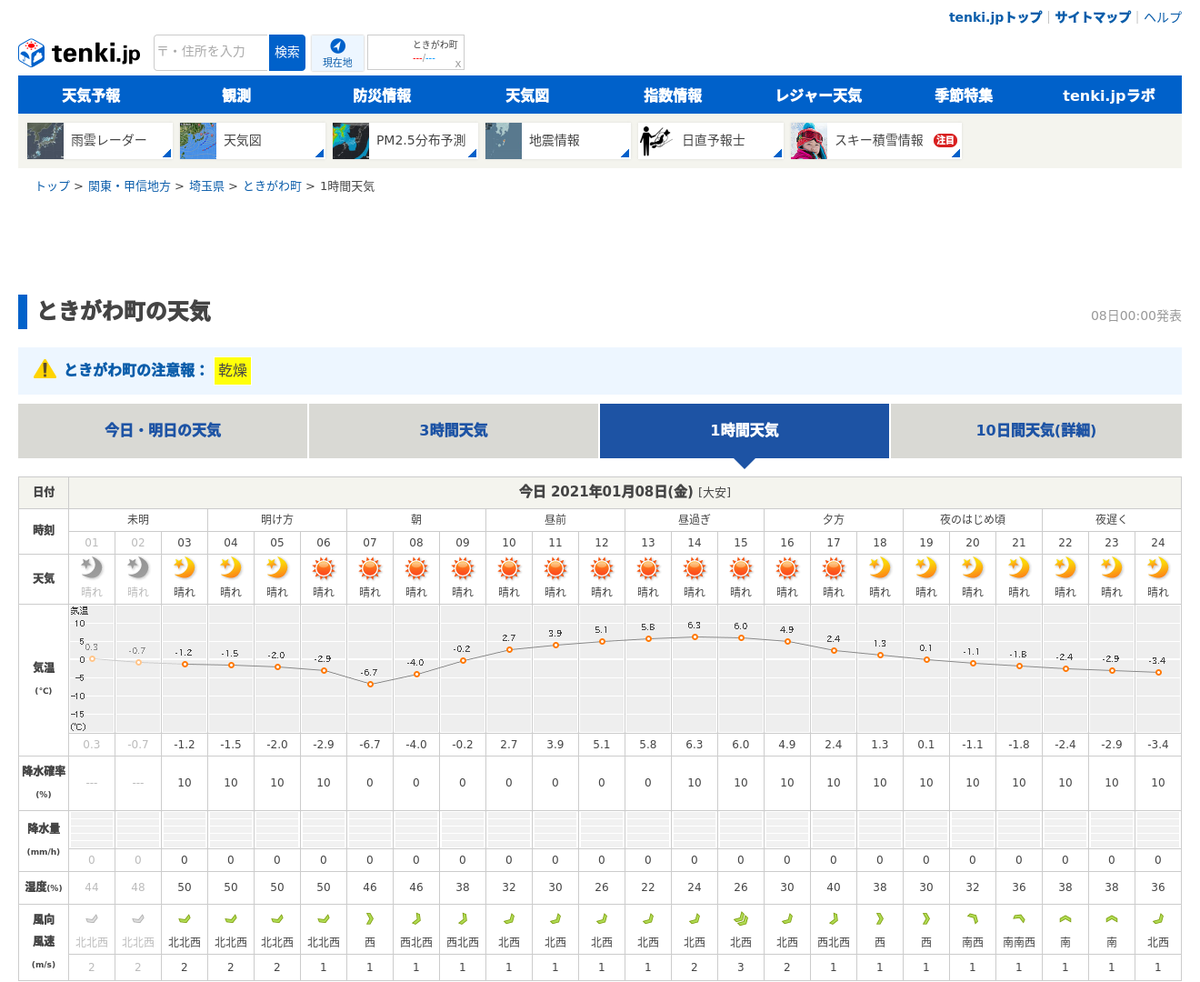This screenshot has height=982, width=1200.
Task: Click the 12時 sun weather icon
Action: click(601, 569)
